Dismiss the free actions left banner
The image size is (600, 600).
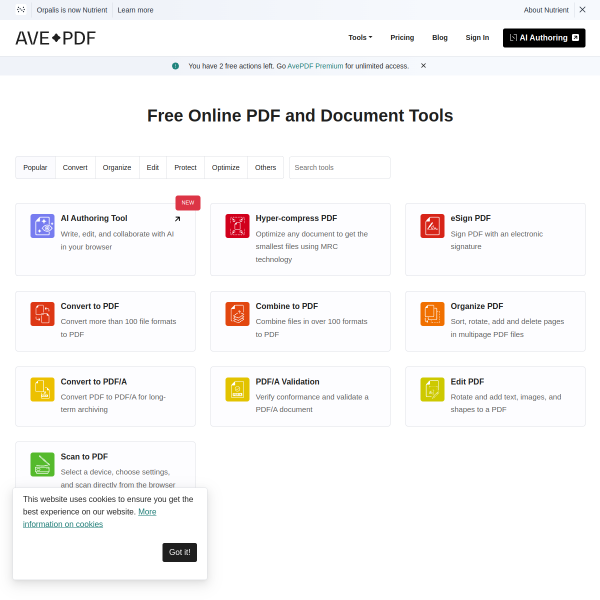[423, 65]
